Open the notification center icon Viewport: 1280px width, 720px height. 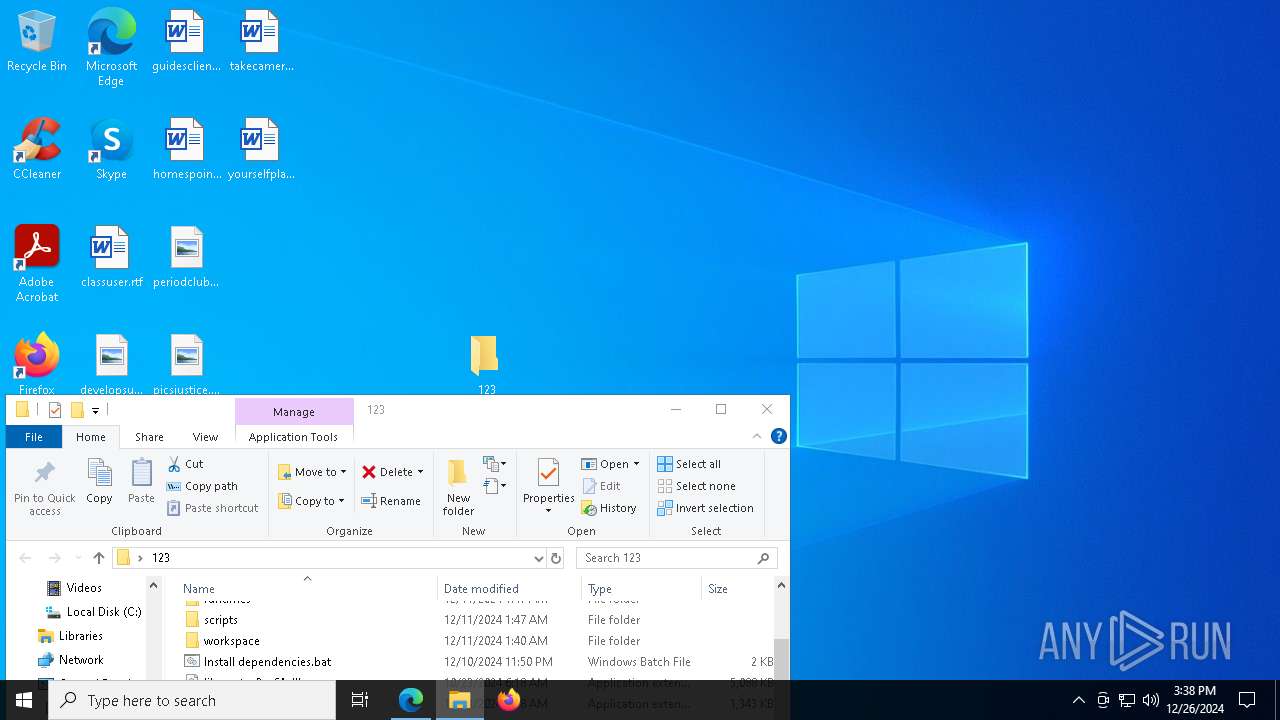click(1247, 700)
